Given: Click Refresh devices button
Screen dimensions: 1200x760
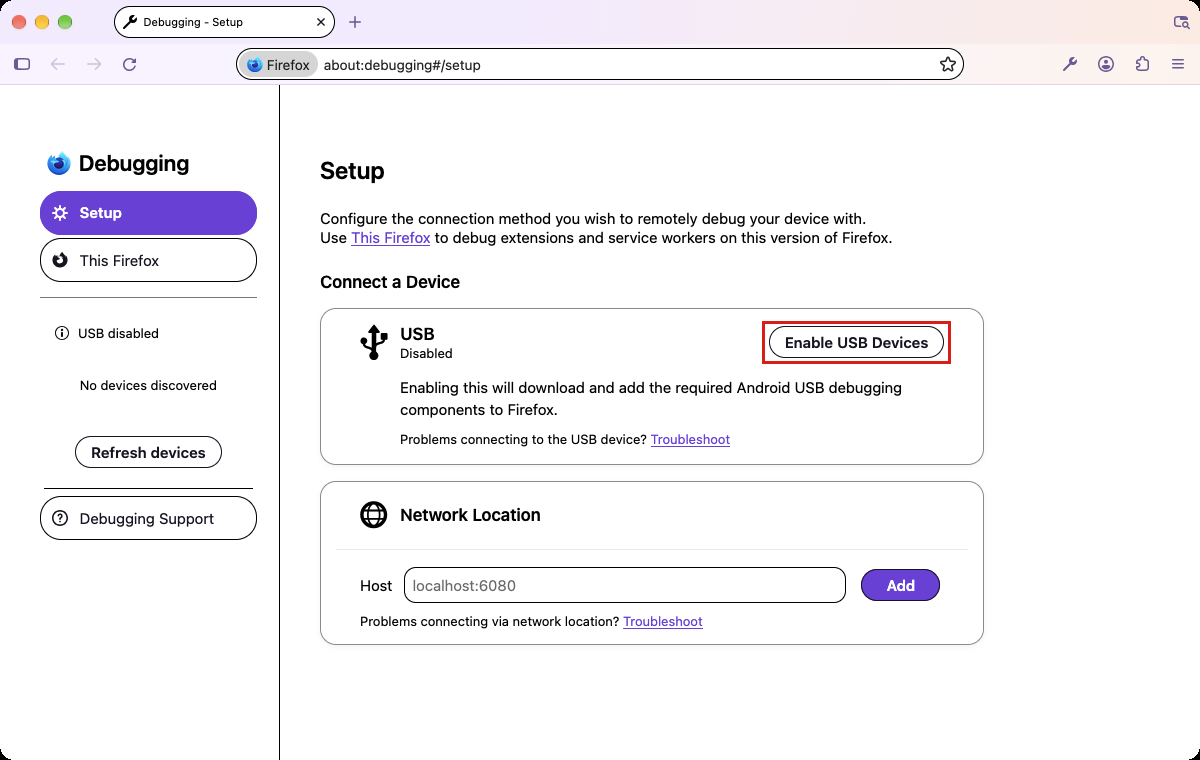Looking at the screenshot, I should [148, 452].
